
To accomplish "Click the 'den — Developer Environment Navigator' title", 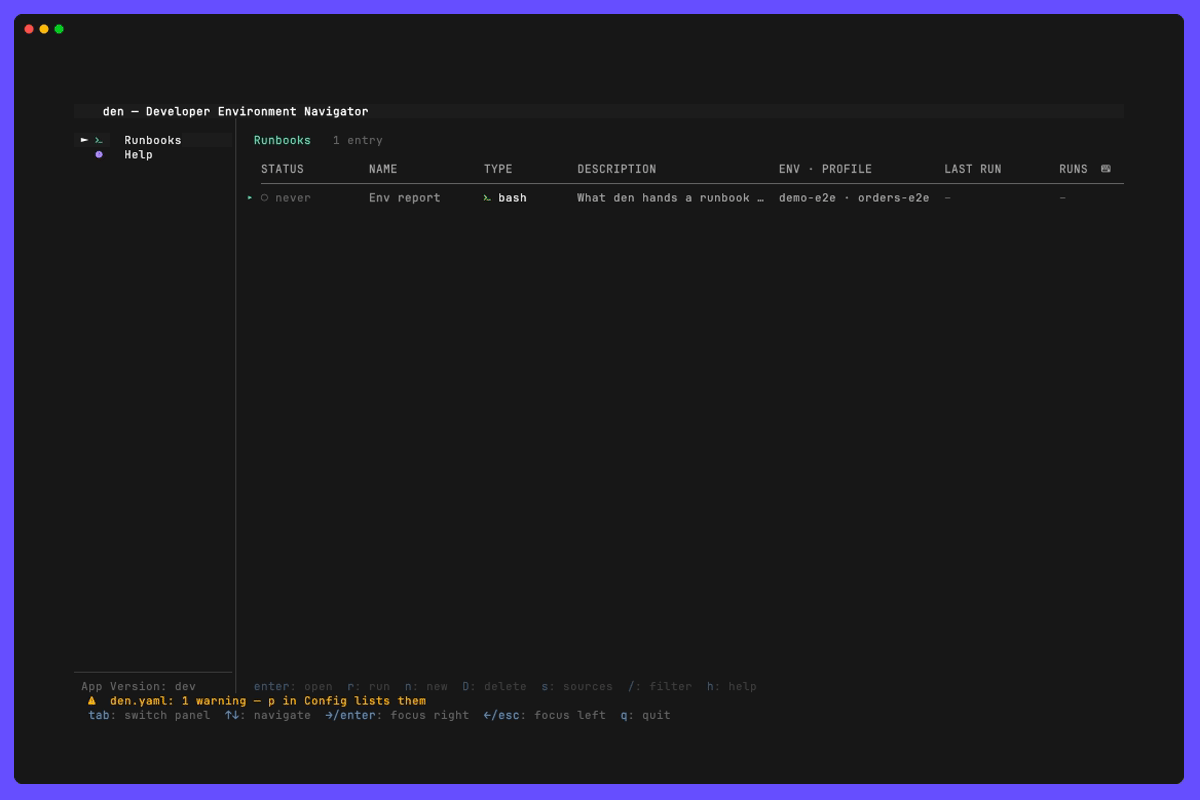I will [x=235, y=111].
